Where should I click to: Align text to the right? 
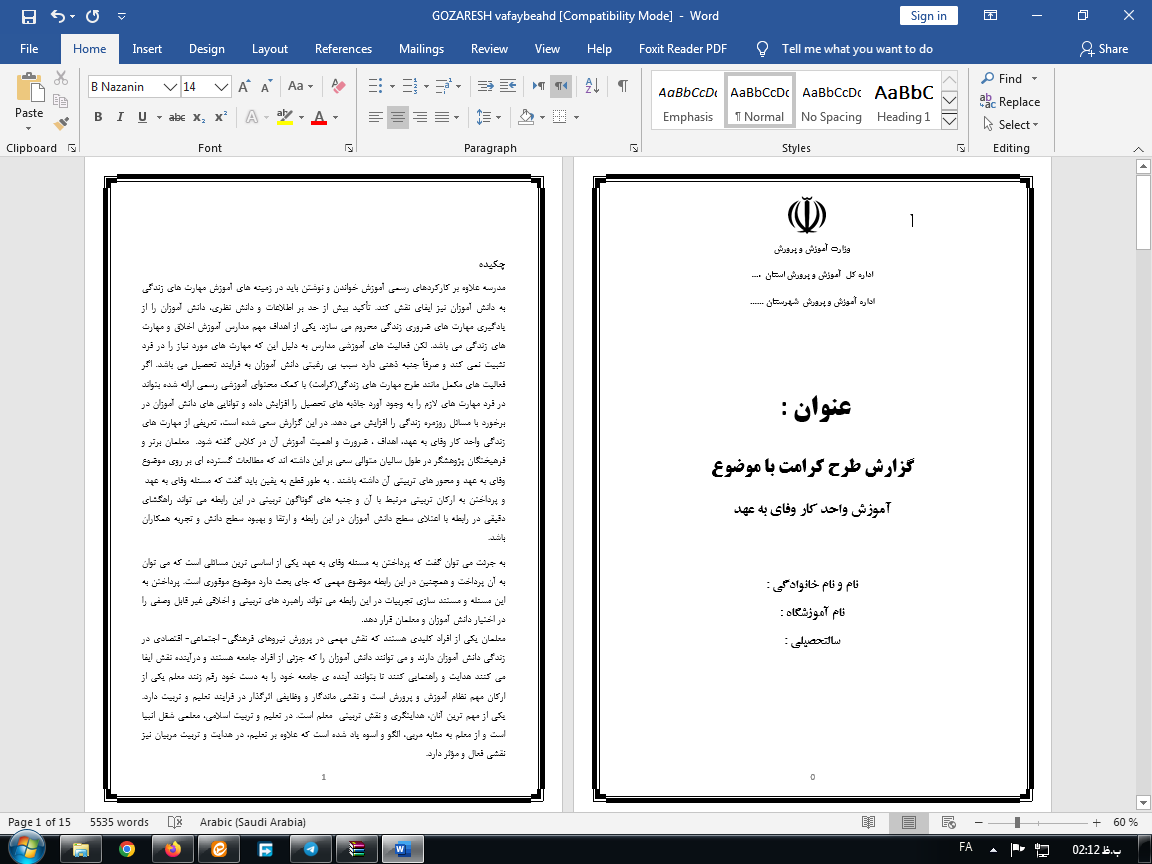(420, 117)
